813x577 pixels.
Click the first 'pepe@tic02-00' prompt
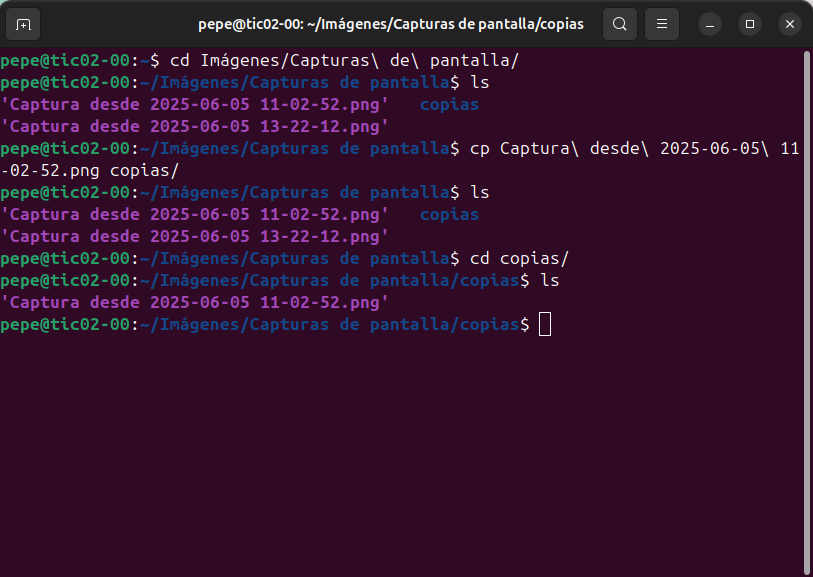65,60
